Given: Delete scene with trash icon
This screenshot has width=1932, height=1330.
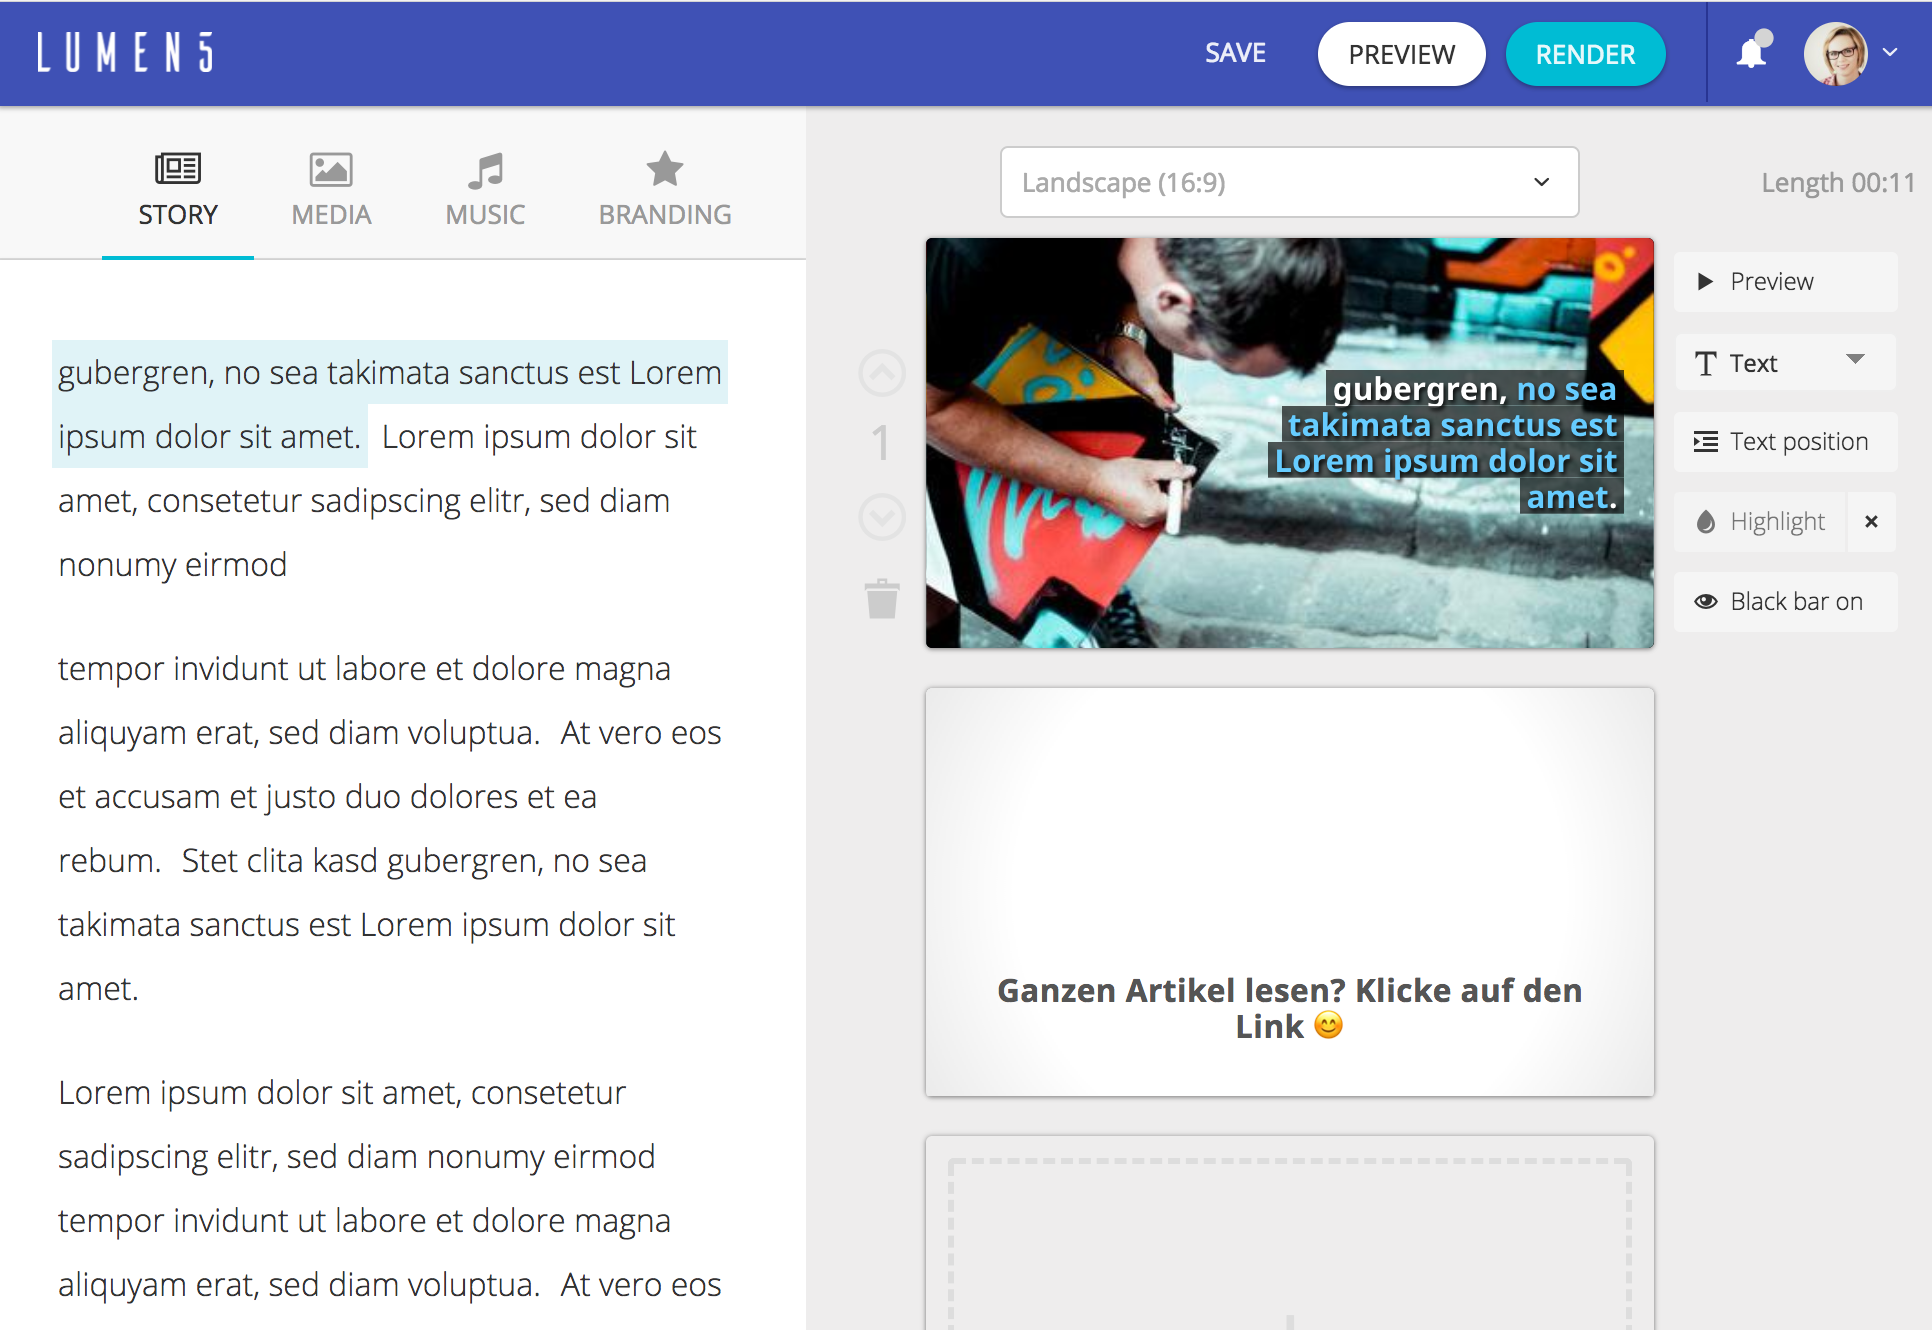Looking at the screenshot, I should [882, 599].
